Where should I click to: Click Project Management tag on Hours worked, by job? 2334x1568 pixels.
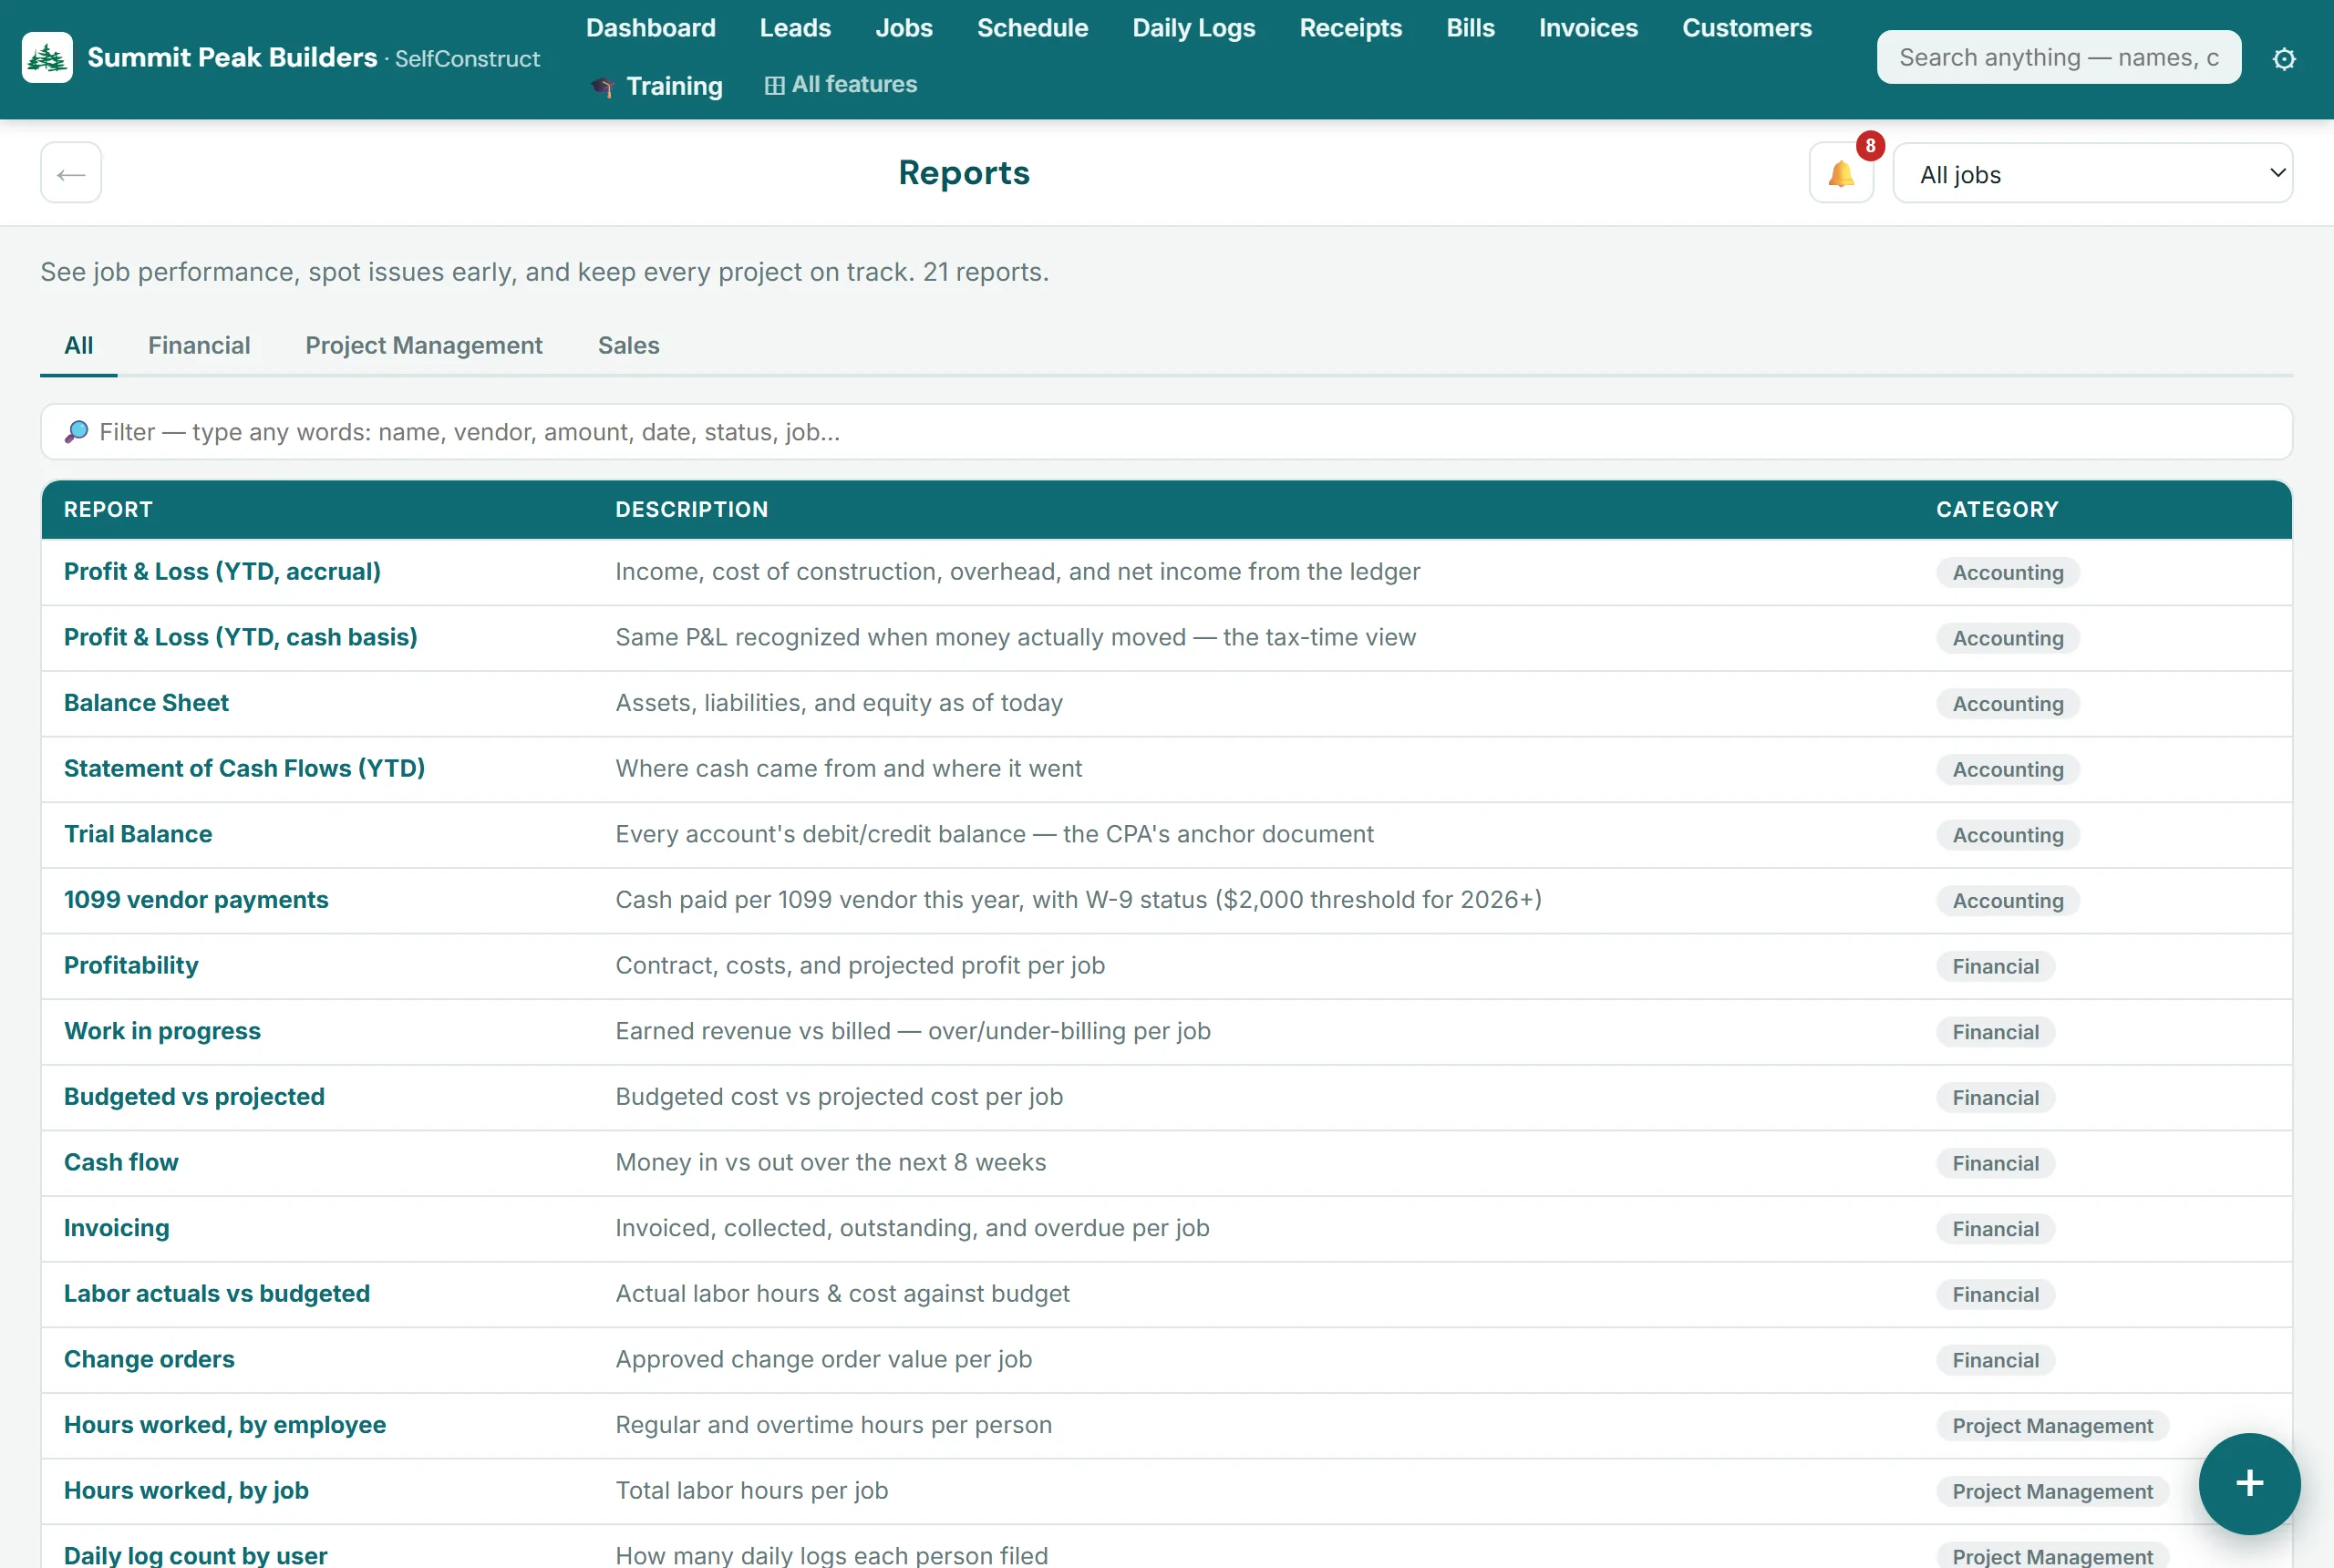click(2052, 1492)
